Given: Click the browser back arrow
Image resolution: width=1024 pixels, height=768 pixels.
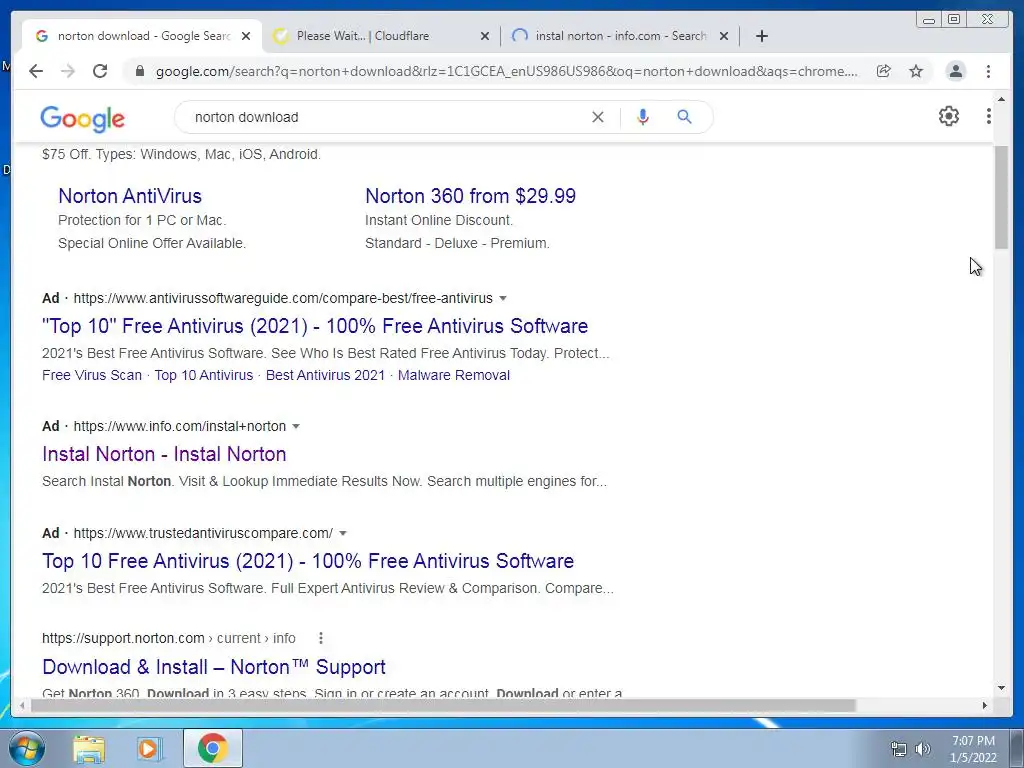Looking at the screenshot, I should (36, 71).
